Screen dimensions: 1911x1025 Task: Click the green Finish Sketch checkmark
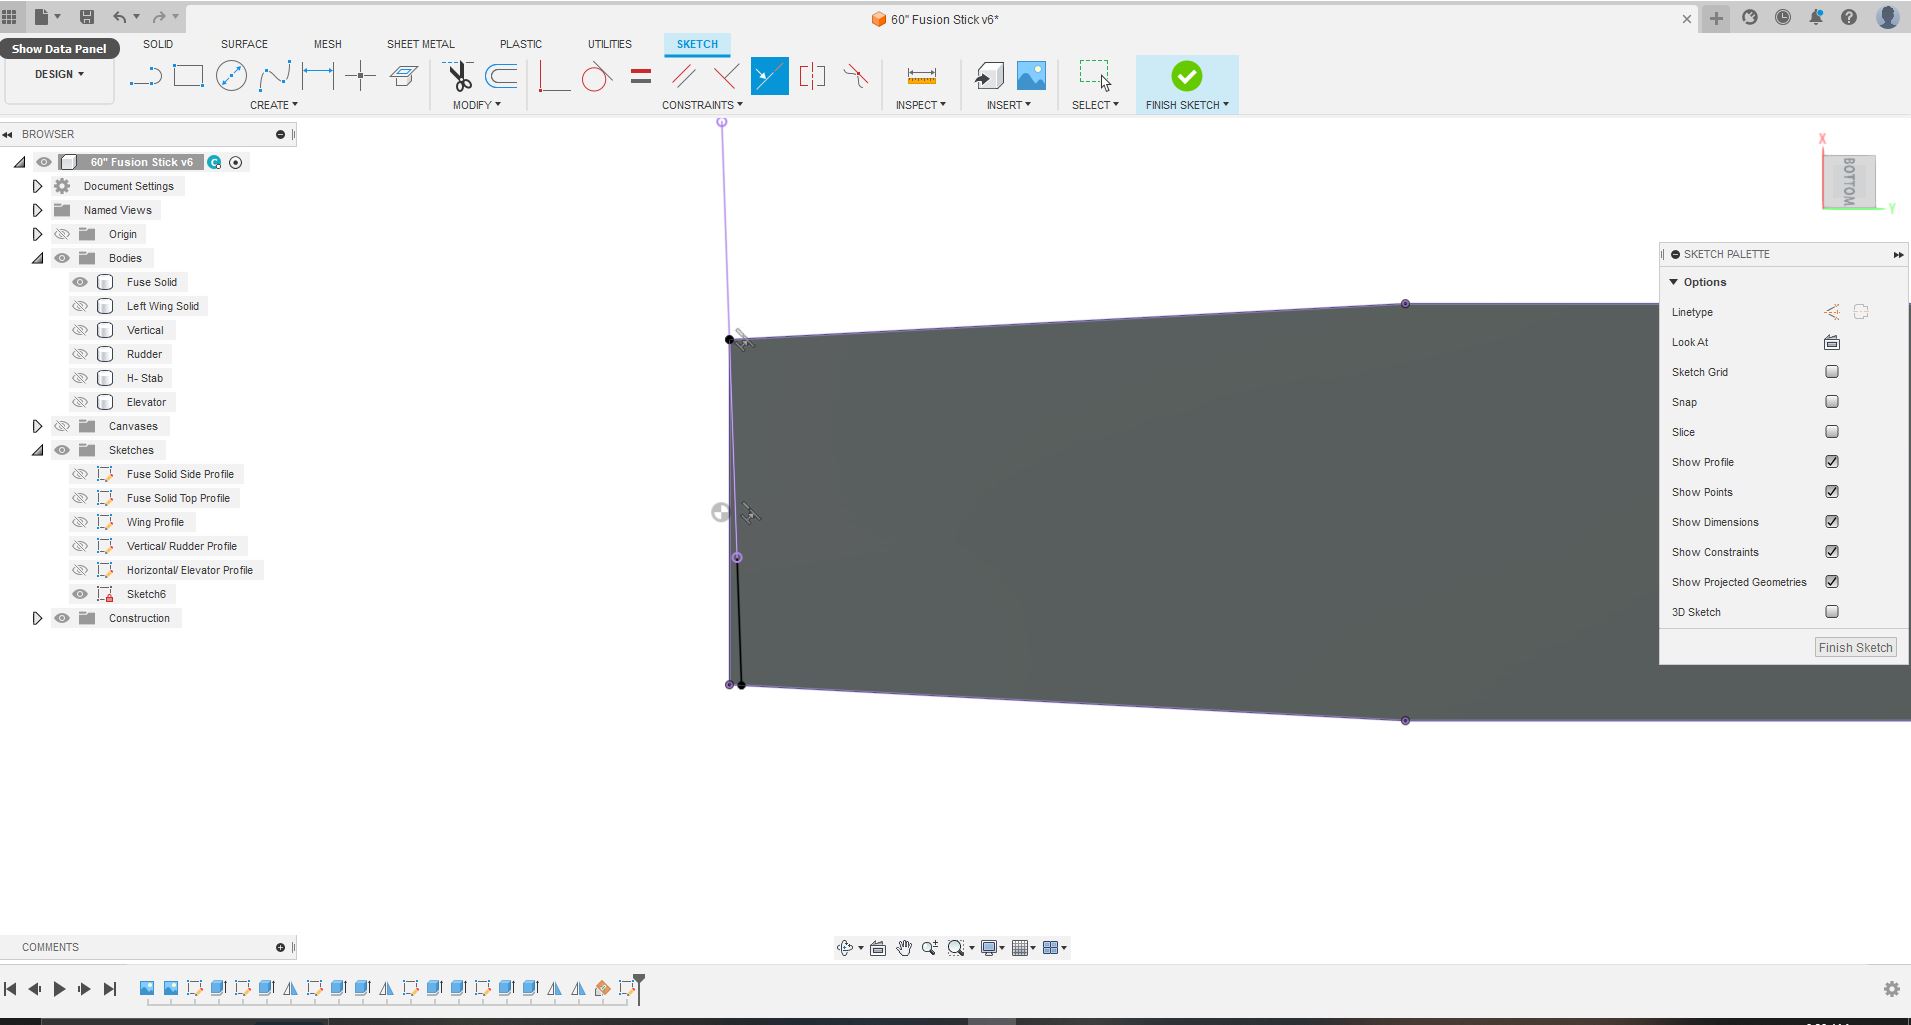pyautogui.click(x=1186, y=77)
